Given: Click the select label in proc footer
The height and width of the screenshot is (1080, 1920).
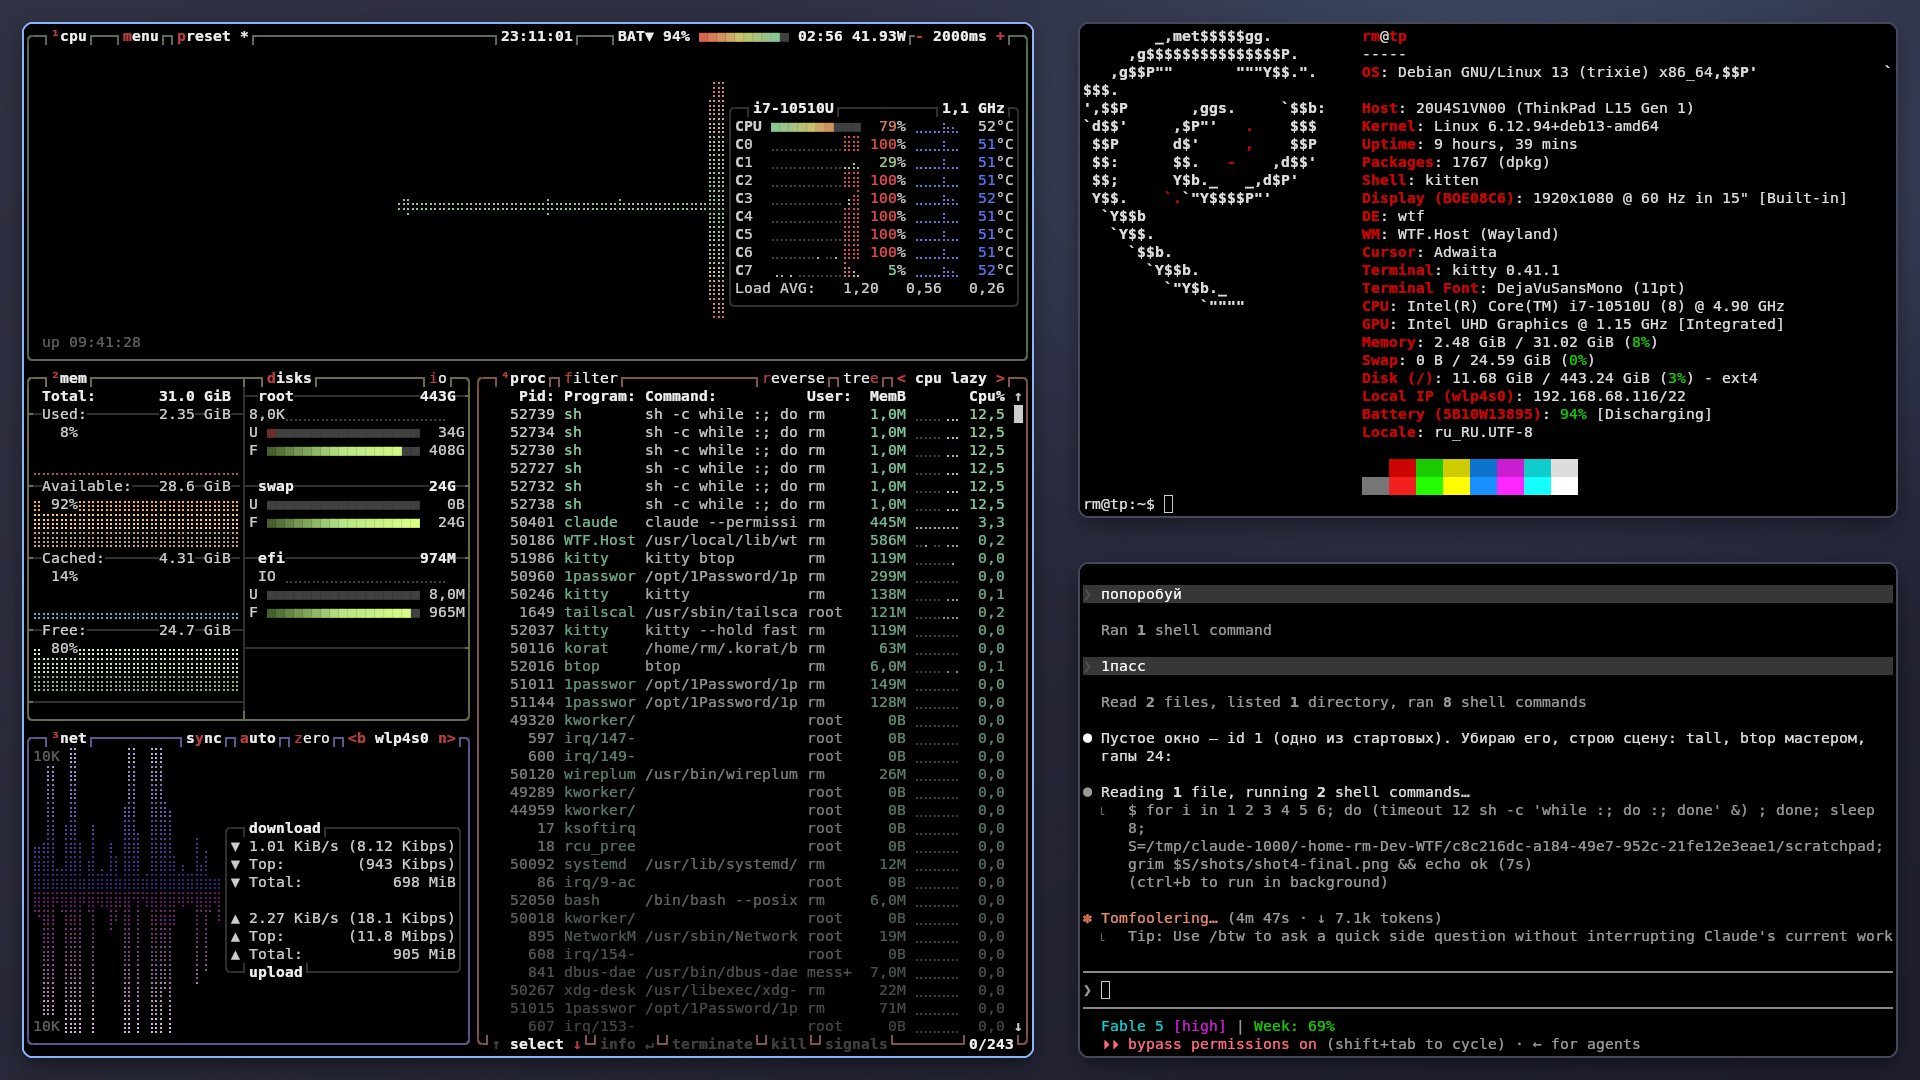Looking at the screenshot, I should tap(537, 1045).
